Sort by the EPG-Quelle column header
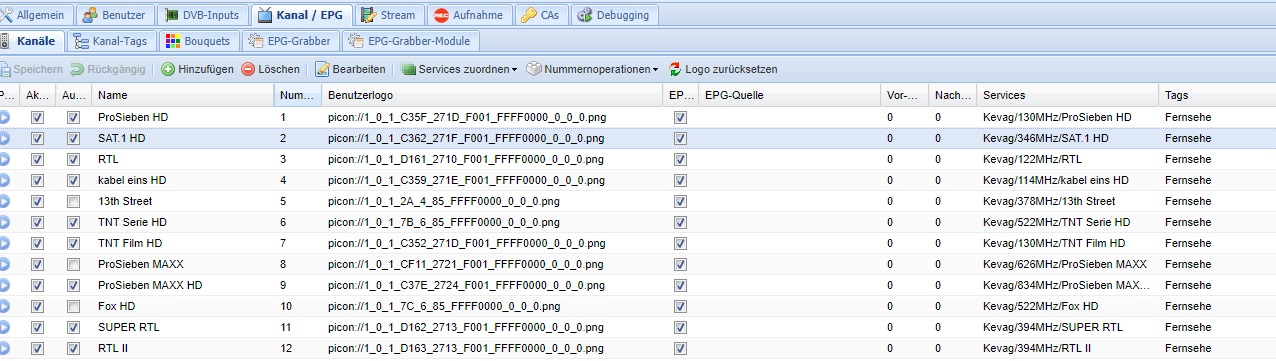 [x=789, y=96]
